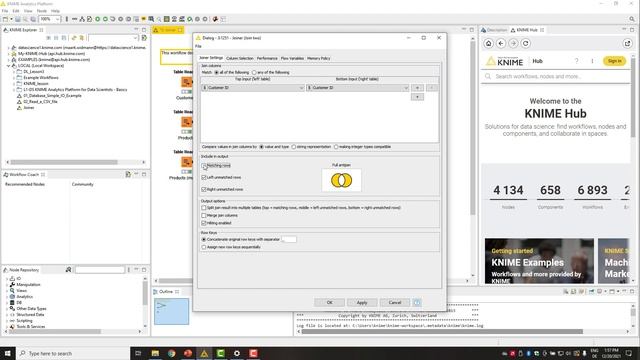
Task: Click the KNIME Hub question mark icon
Action: 576,61
